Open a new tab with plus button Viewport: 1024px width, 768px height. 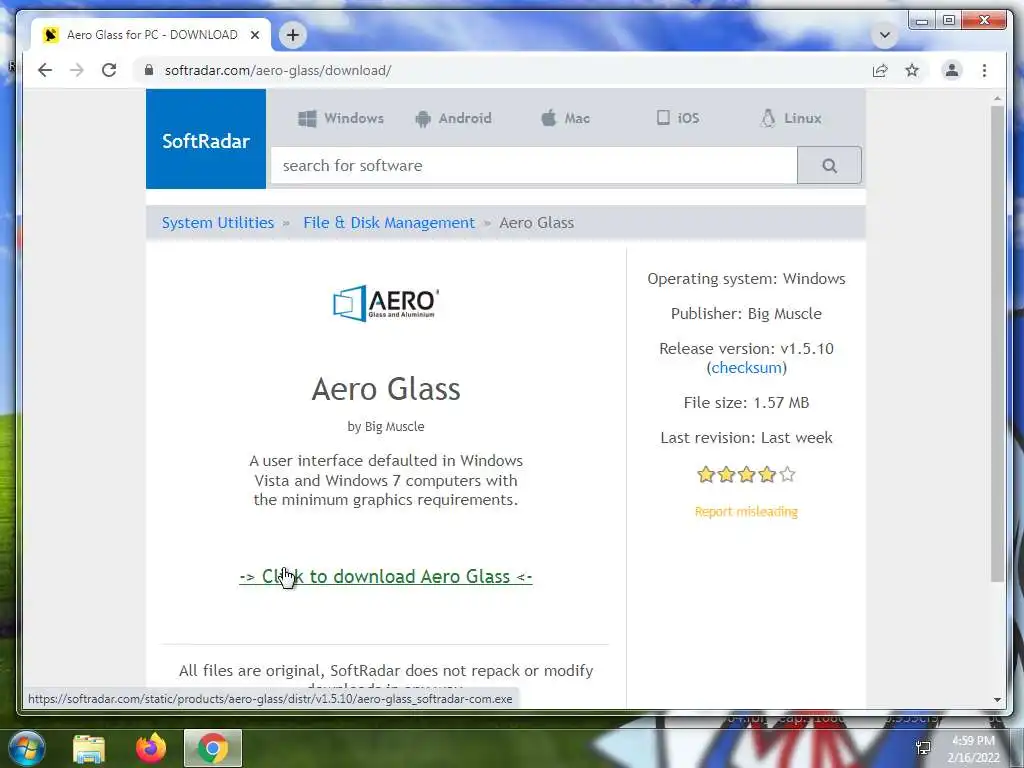(293, 35)
